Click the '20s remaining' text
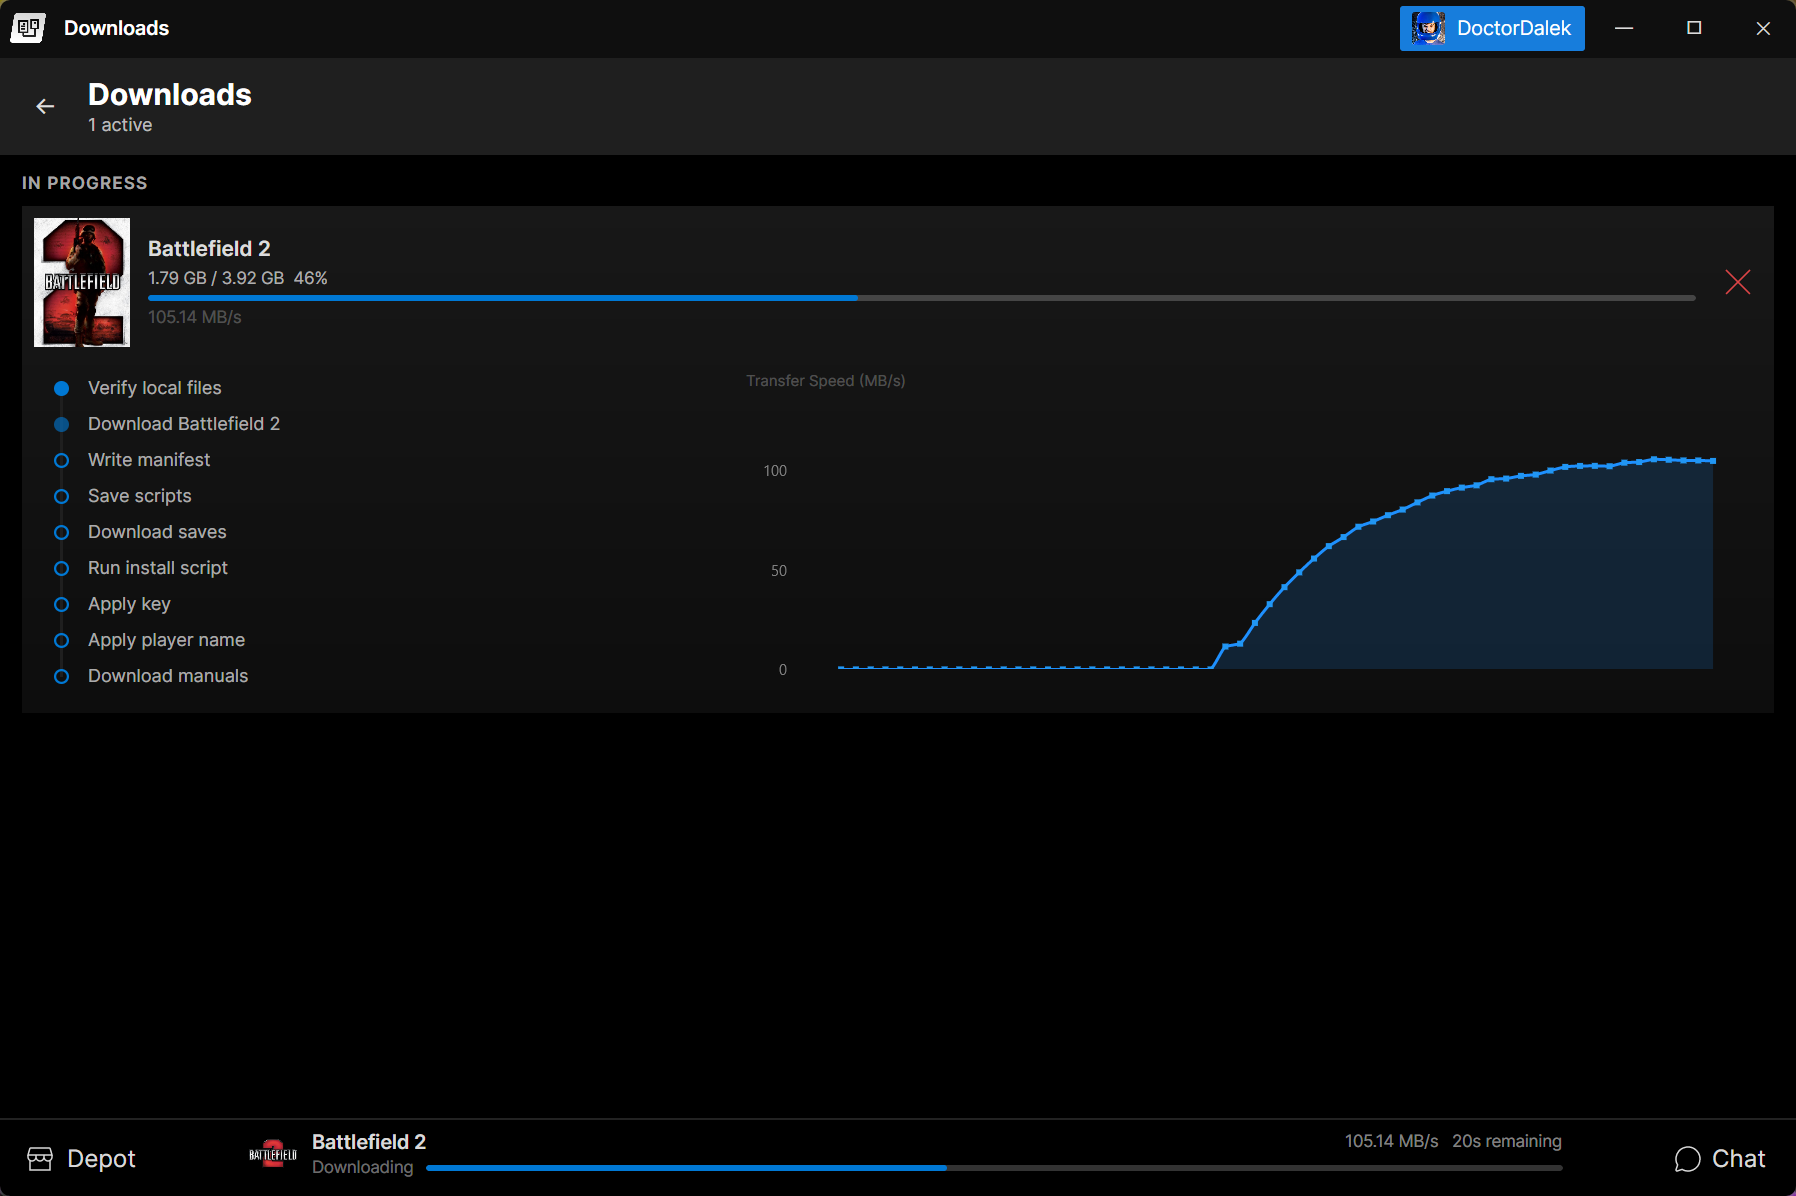 (x=1507, y=1141)
